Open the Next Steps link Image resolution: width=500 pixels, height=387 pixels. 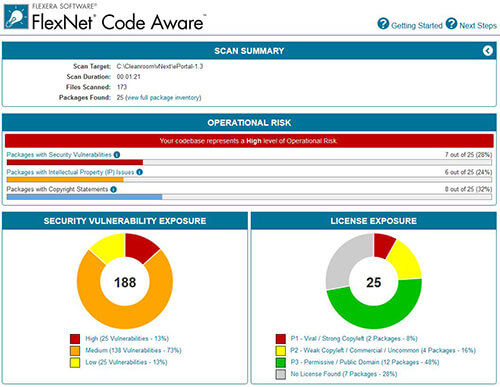[x=478, y=26]
